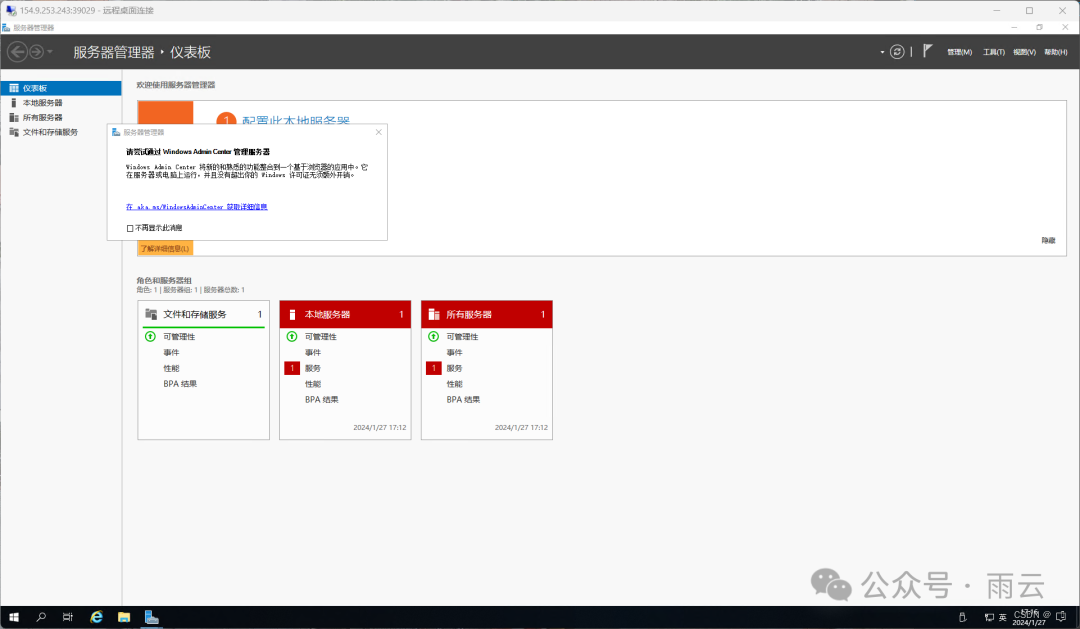Select 文件和存储服务 in the left sidebar
This screenshot has height=629, width=1080.
(50, 132)
